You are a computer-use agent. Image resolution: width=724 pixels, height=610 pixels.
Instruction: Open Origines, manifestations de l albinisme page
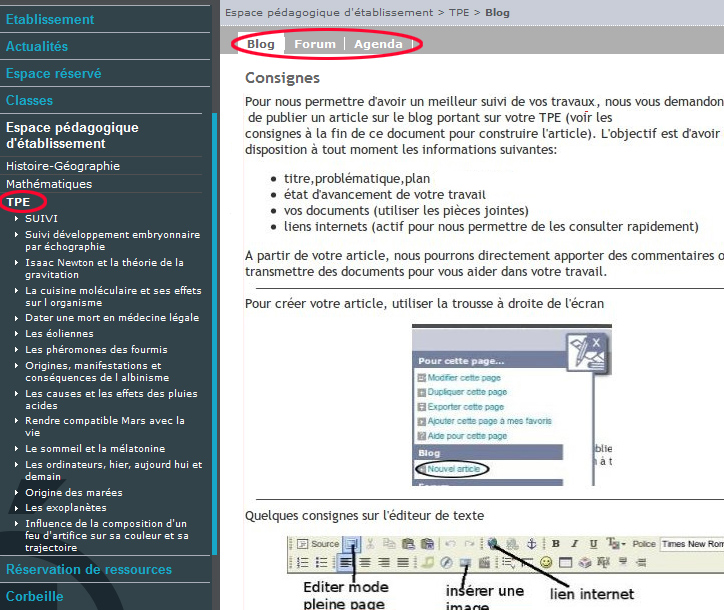pyautogui.click(x=97, y=371)
